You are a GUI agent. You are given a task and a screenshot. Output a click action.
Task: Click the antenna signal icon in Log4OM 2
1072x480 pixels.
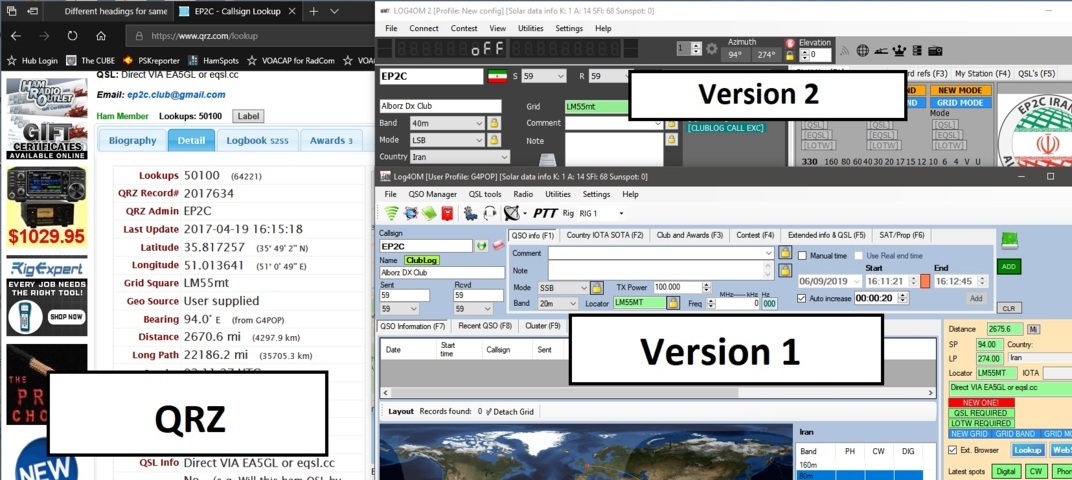coord(845,50)
